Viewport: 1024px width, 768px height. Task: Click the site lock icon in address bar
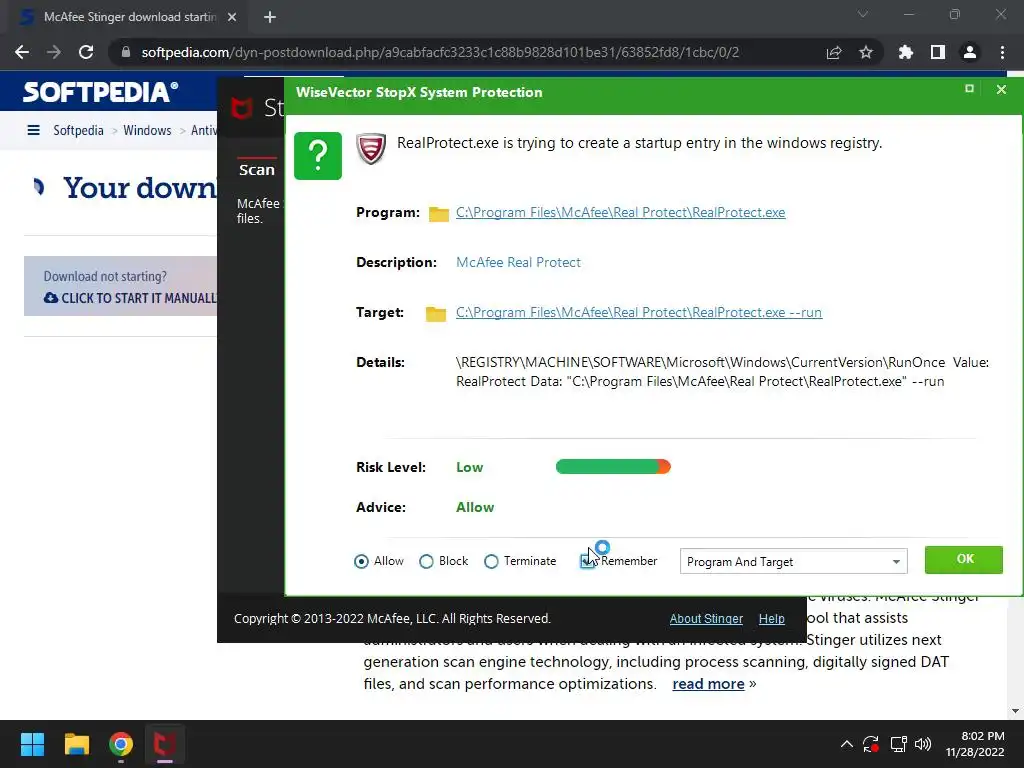click(x=126, y=52)
